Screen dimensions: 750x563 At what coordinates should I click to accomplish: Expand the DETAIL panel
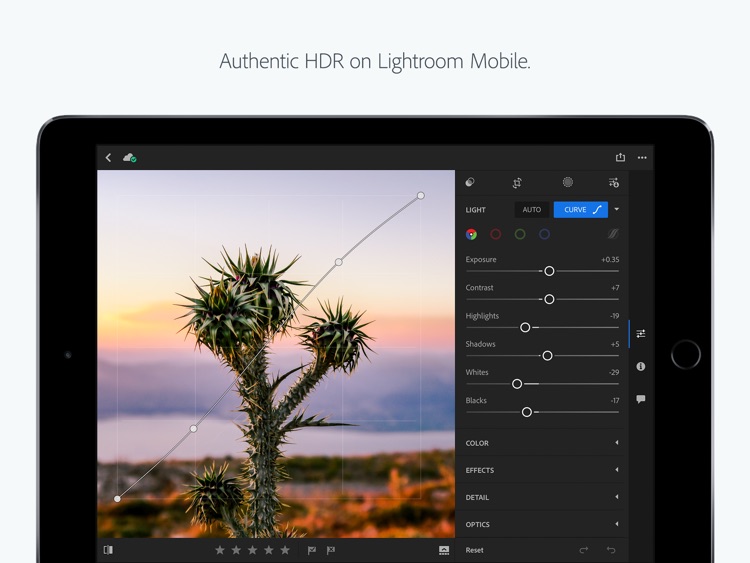[542, 497]
